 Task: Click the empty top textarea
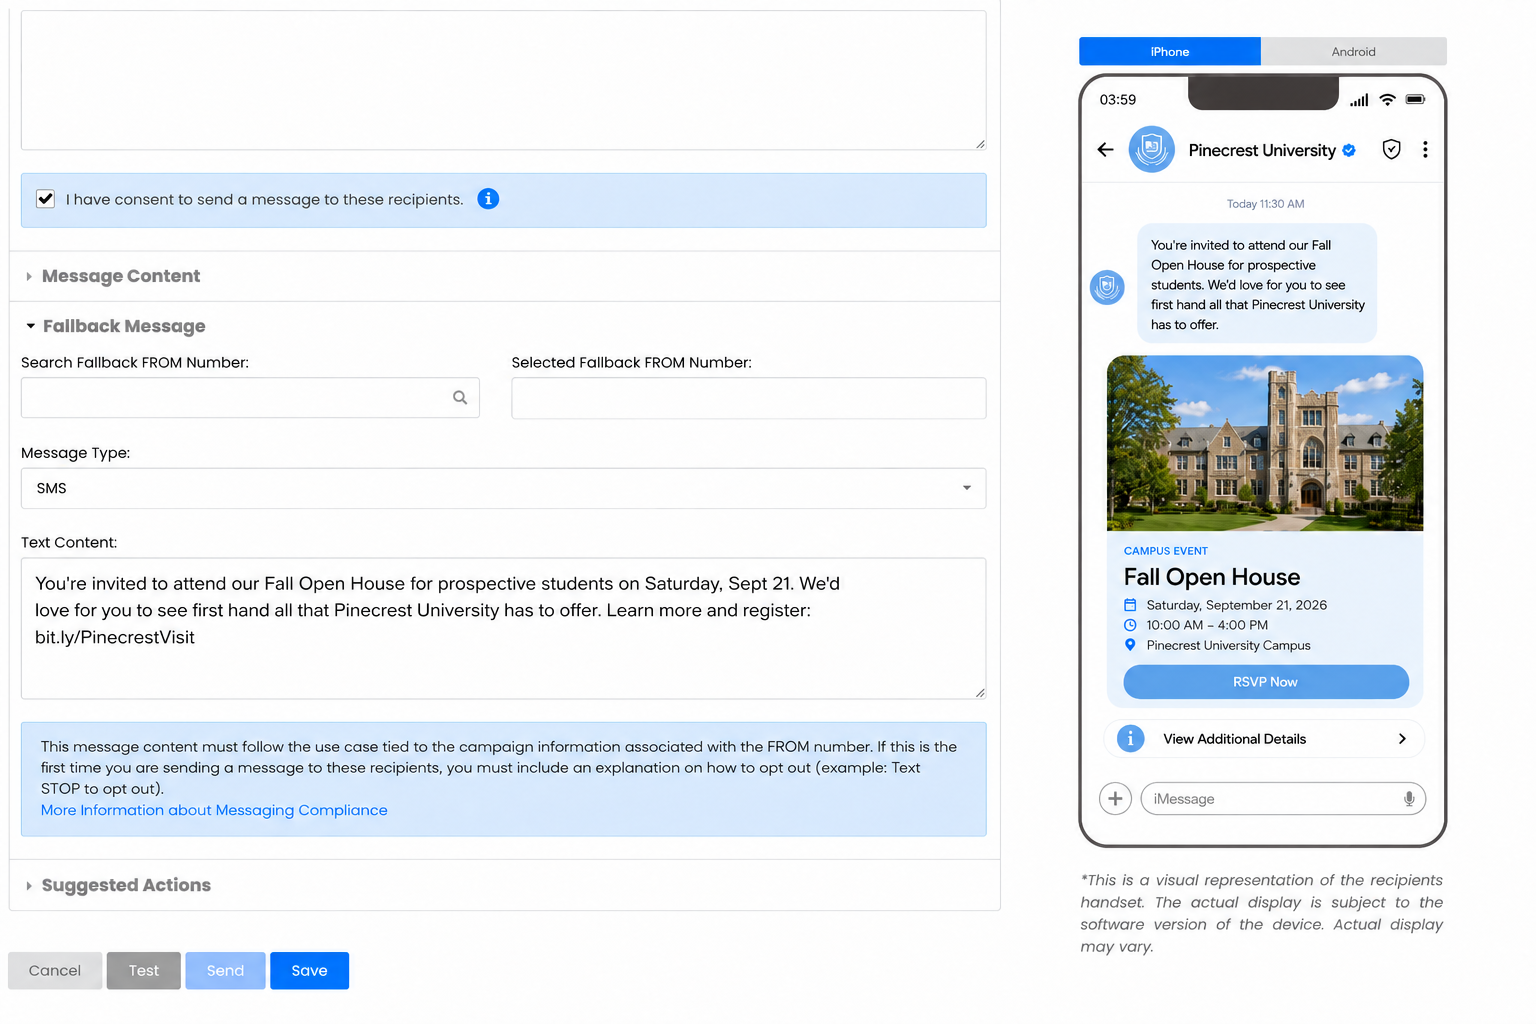click(503, 80)
